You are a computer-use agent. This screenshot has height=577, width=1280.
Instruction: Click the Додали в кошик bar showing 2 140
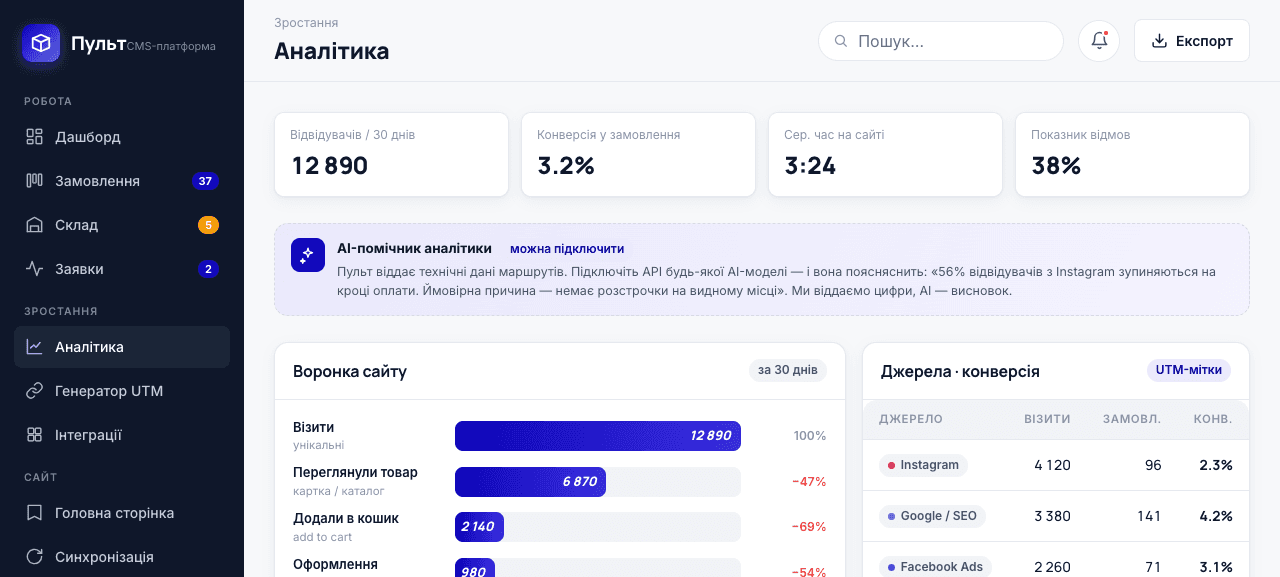click(x=479, y=527)
